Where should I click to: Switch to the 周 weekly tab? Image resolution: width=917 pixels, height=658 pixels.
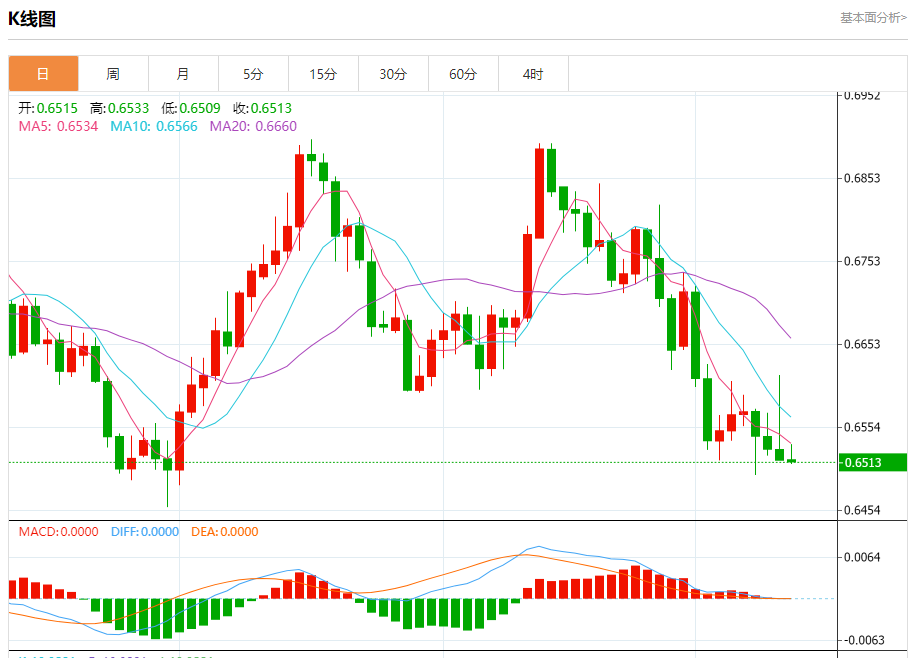point(113,74)
